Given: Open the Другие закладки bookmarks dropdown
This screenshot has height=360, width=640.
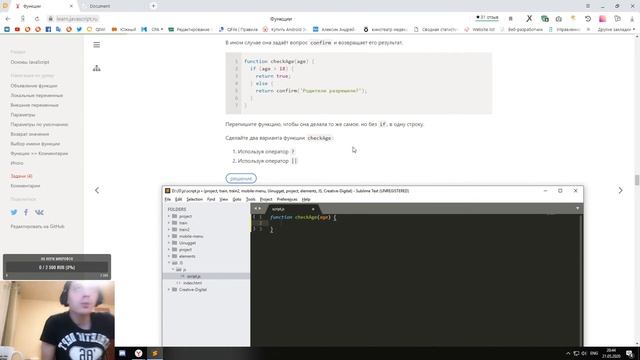Looking at the screenshot, I should tap(616, 29).
